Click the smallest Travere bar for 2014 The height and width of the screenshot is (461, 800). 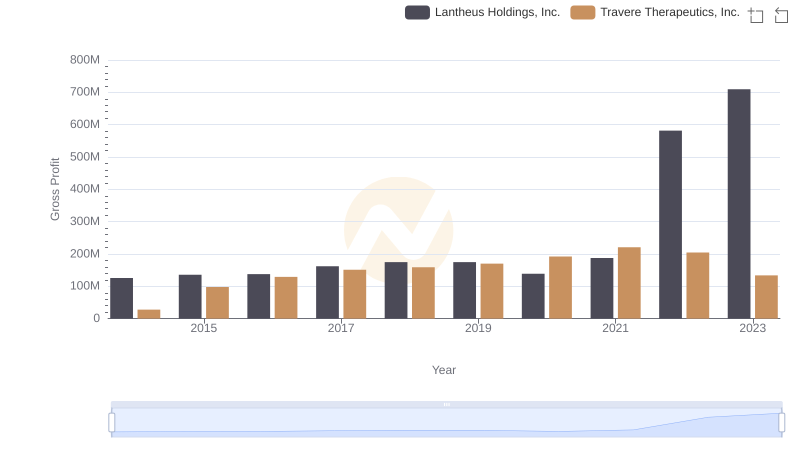(x=149, y=314)
